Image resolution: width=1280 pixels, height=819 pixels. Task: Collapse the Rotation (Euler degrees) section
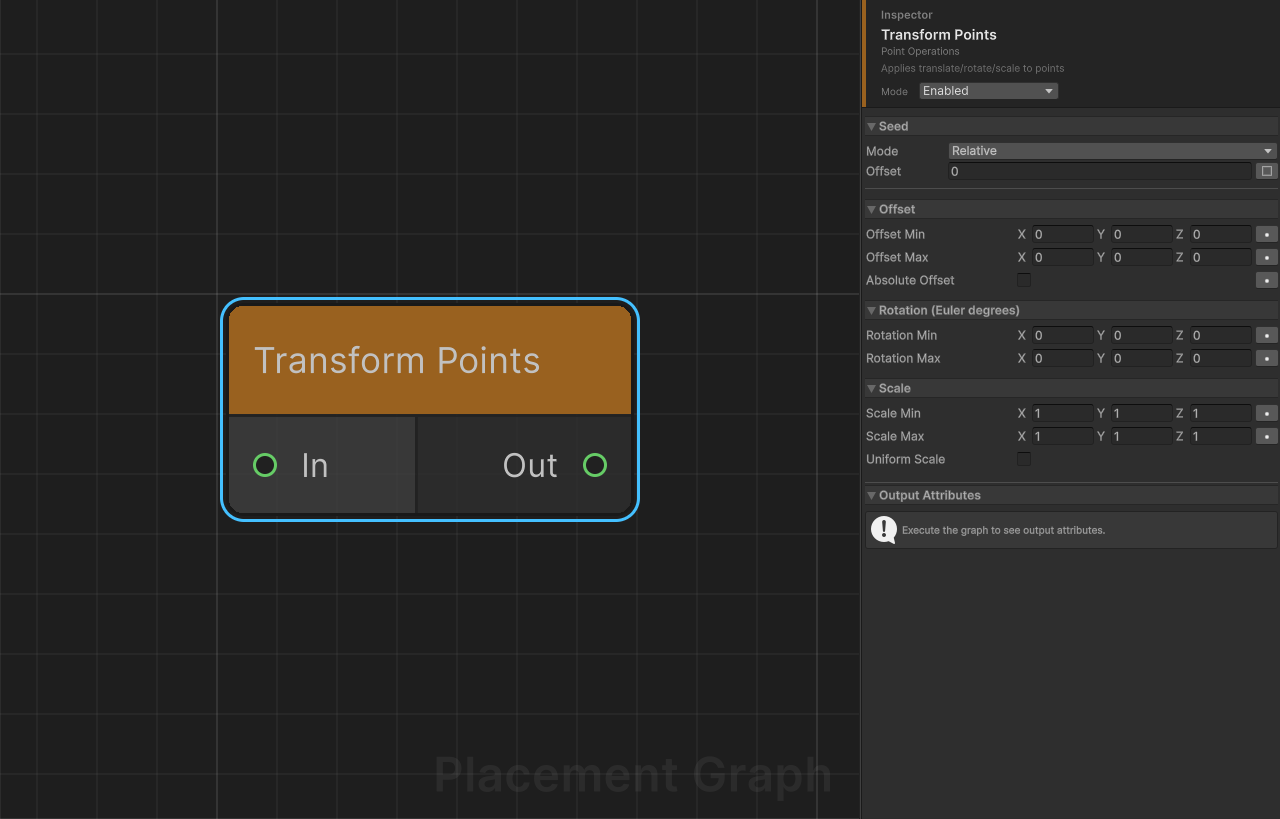[871, 311]
